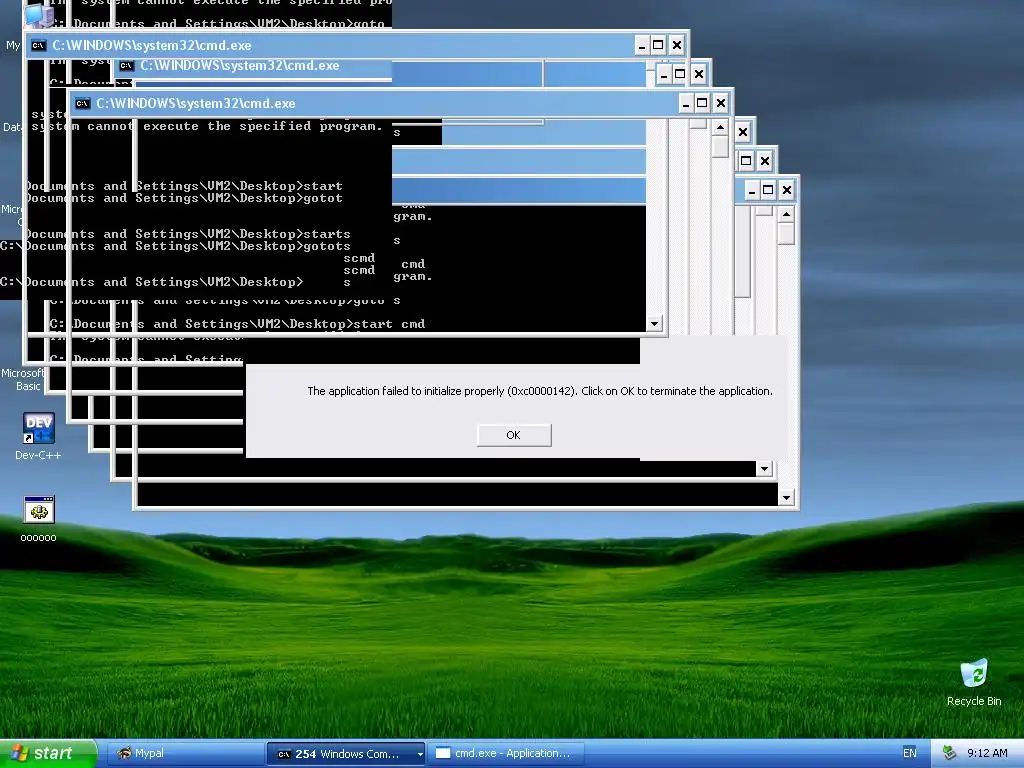Click the cmd icon in the second cmd.exe title bar
Viewport: 1024px width, 768px height.
point(126,65)
